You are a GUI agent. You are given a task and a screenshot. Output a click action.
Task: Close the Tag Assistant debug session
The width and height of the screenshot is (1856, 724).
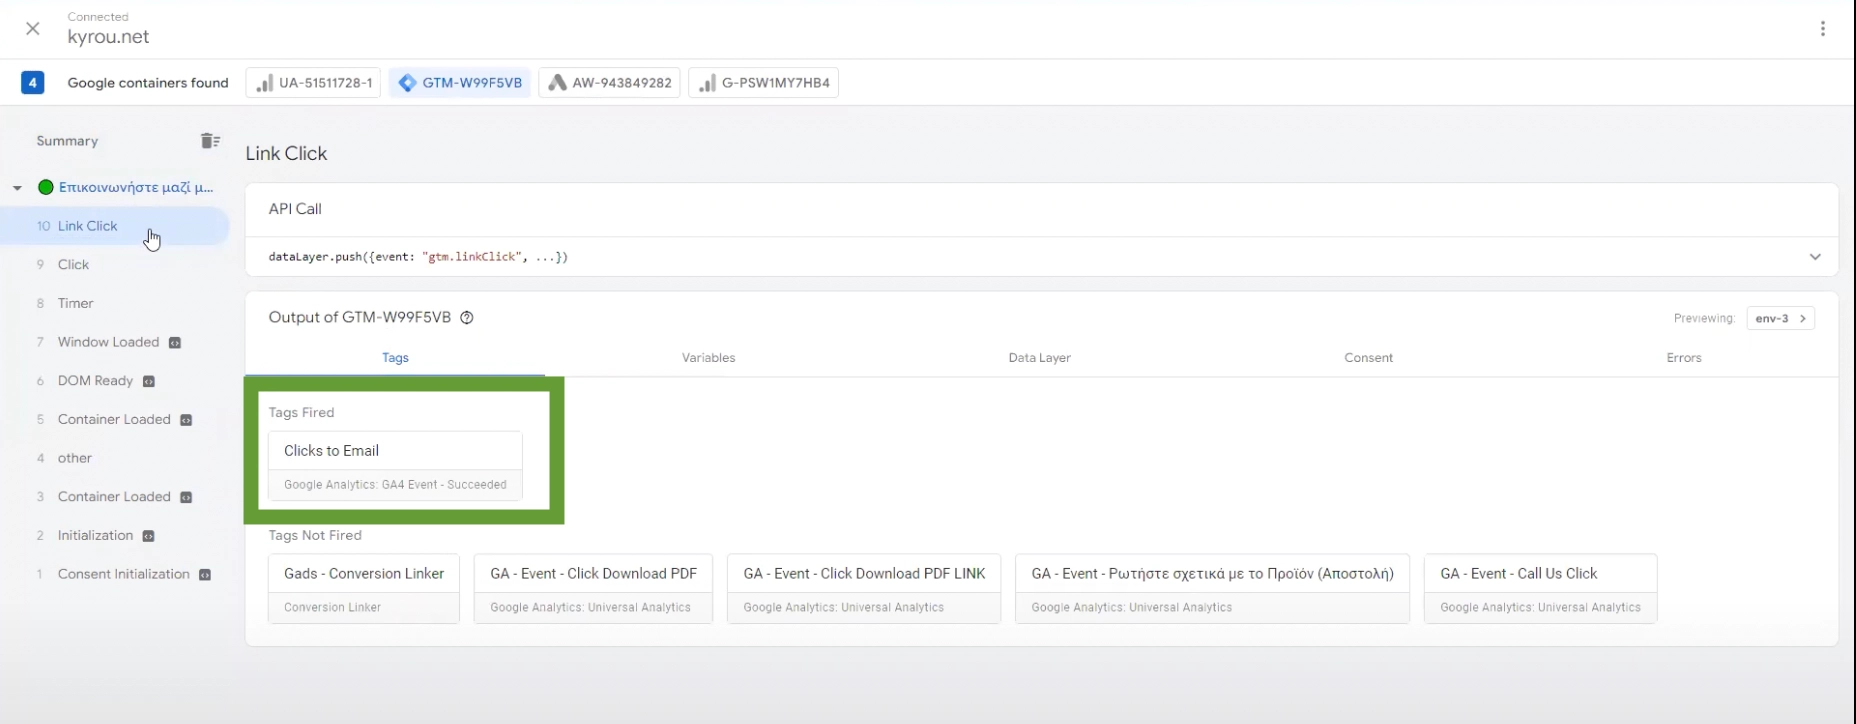click(33, 29)
